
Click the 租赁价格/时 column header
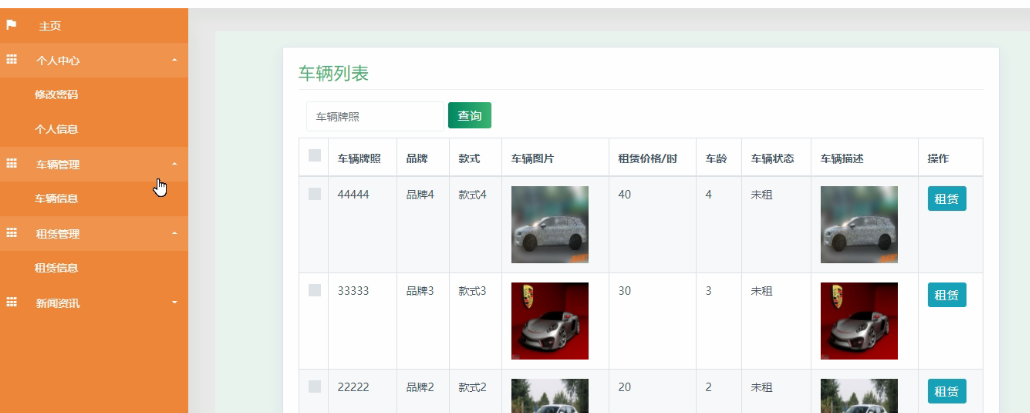click(x=648, y=159)
